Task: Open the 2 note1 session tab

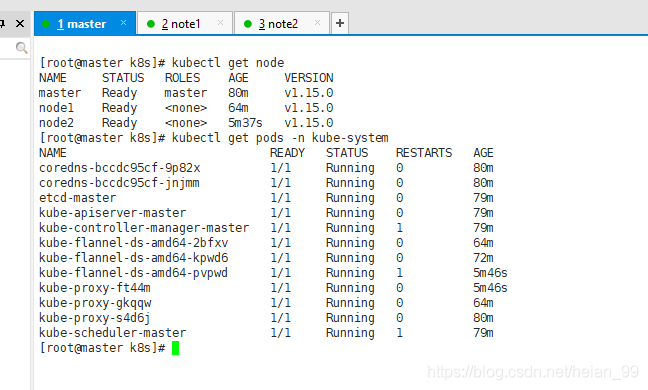Action: point(184,24)
